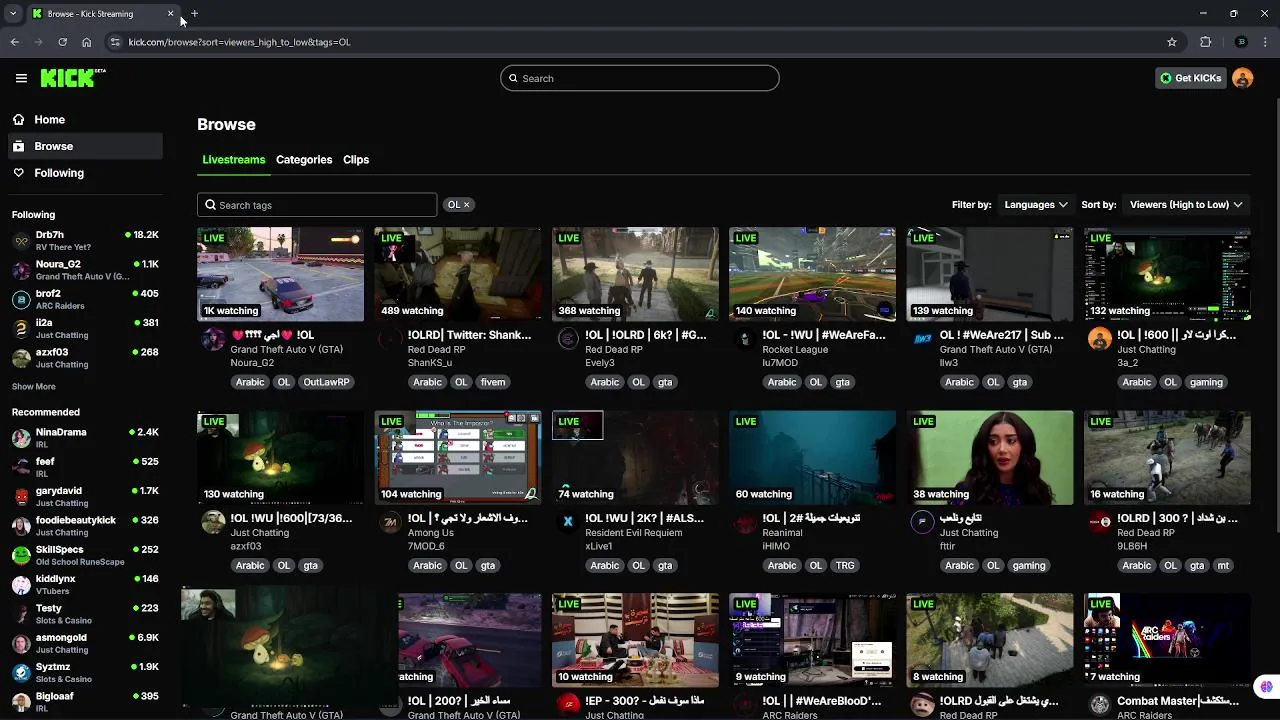Open Among Us category link

tap(432, 533)
